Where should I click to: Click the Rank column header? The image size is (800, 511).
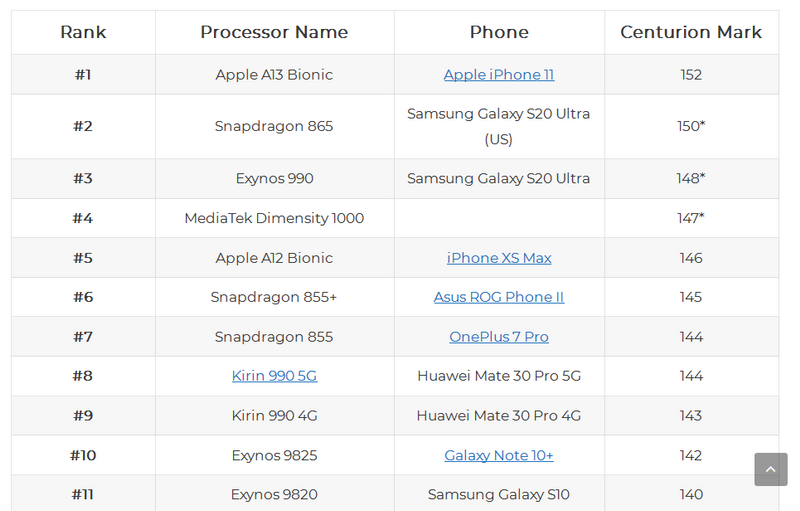click(83, 32)
